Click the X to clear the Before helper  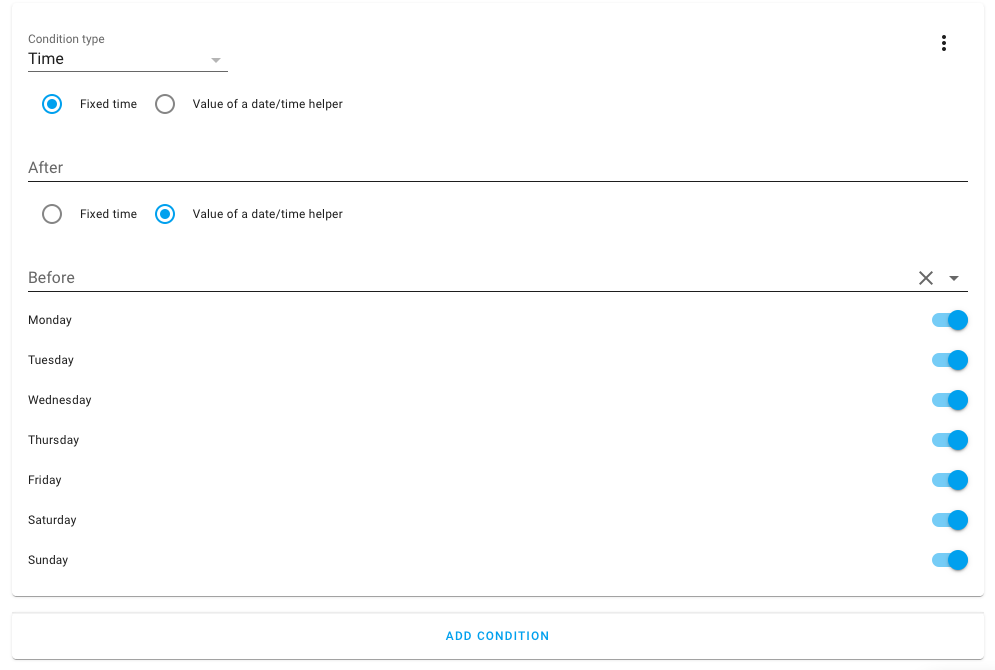(x=925, y=277)
